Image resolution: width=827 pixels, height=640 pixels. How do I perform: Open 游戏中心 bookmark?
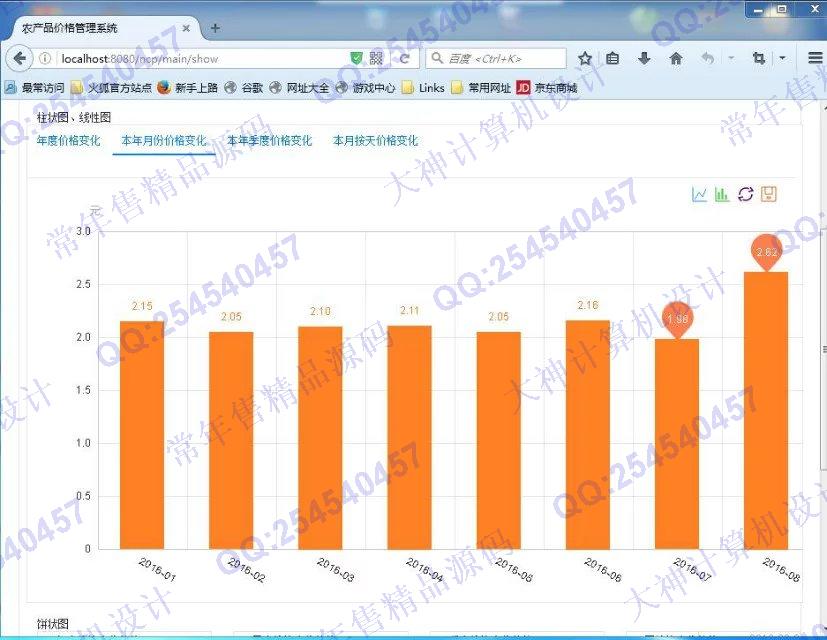[x=366, y=88]
